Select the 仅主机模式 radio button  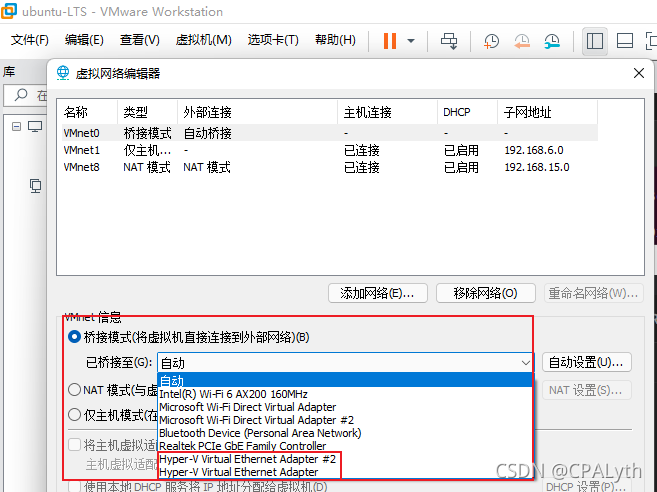point(74,414)
